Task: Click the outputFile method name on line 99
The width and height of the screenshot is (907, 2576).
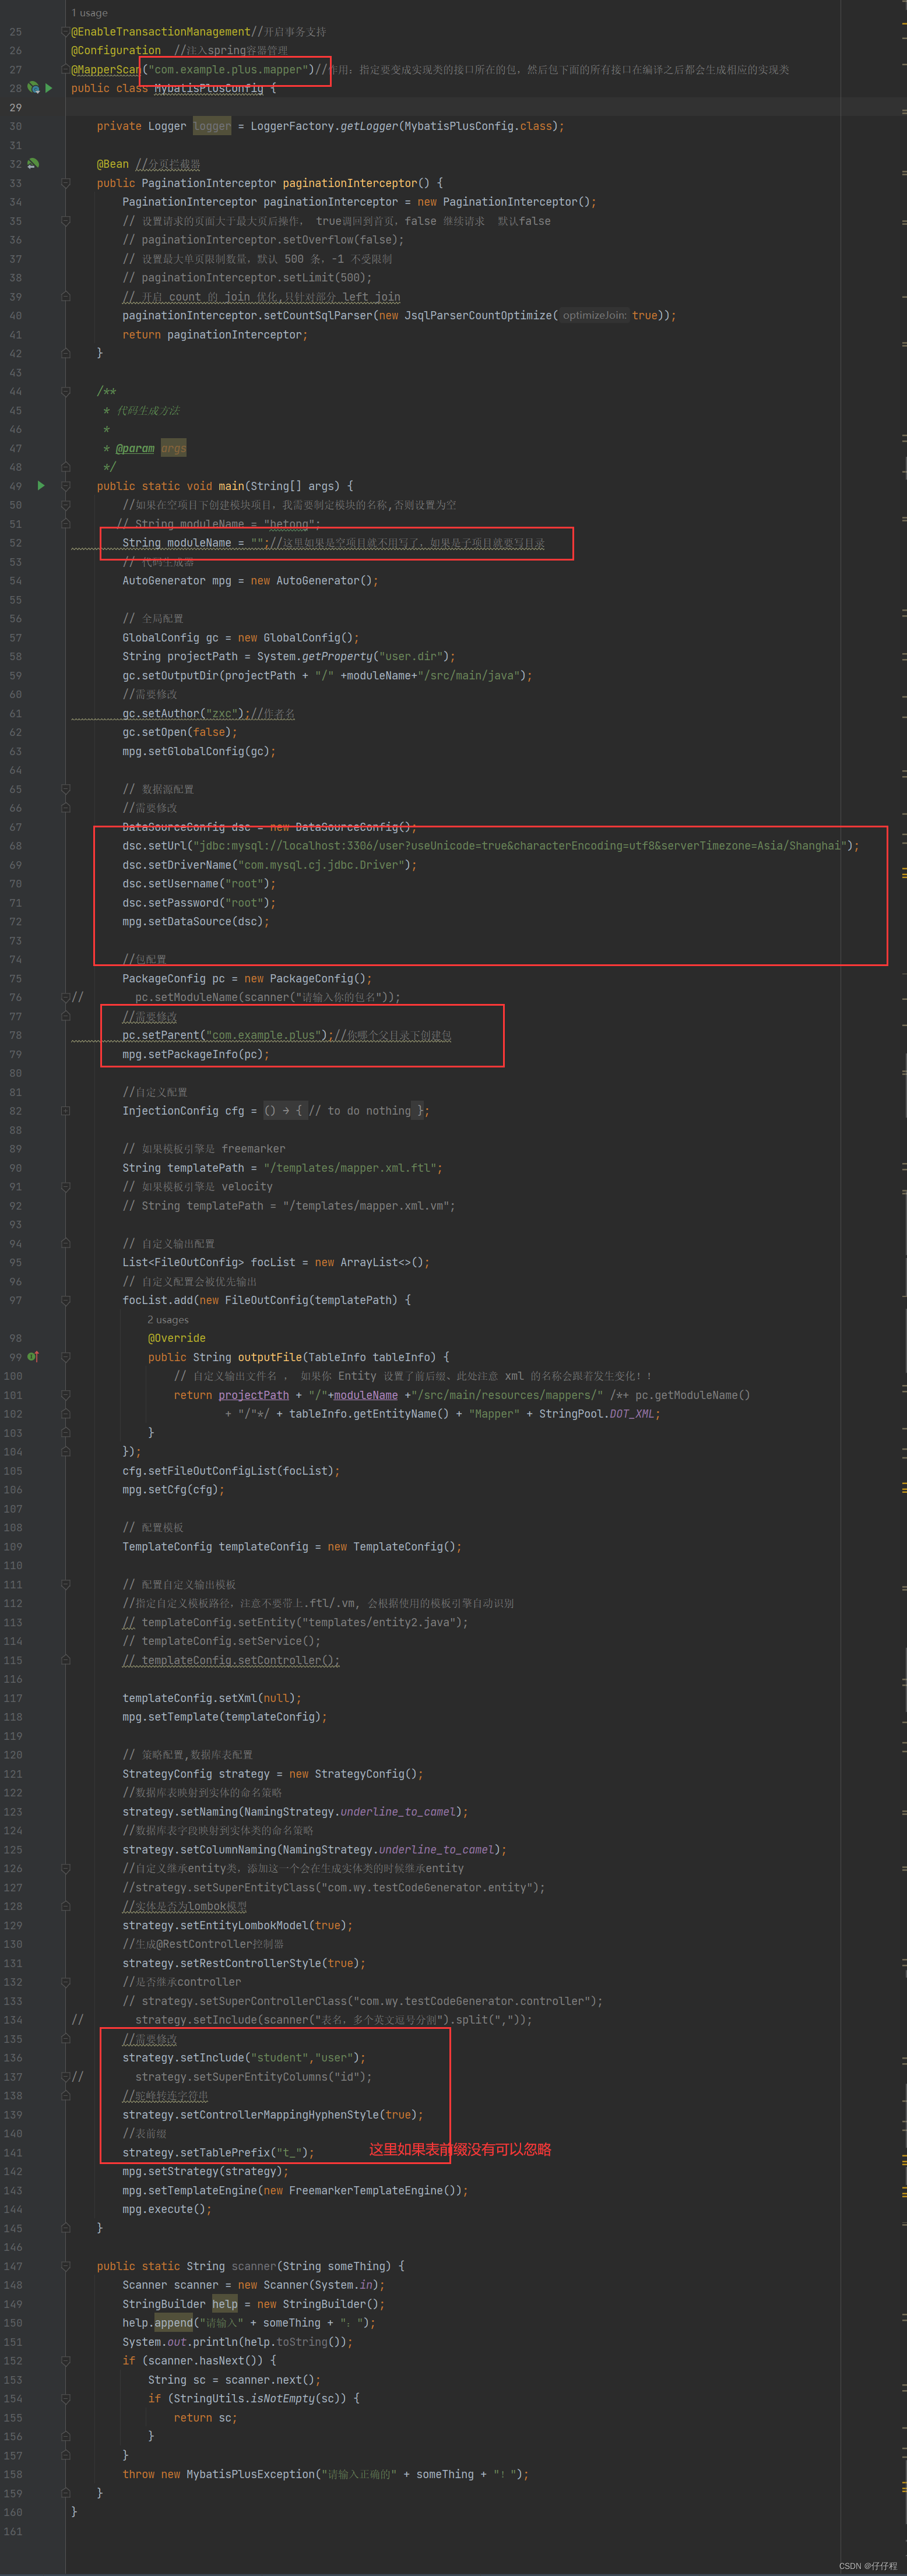Action: 270,1357
